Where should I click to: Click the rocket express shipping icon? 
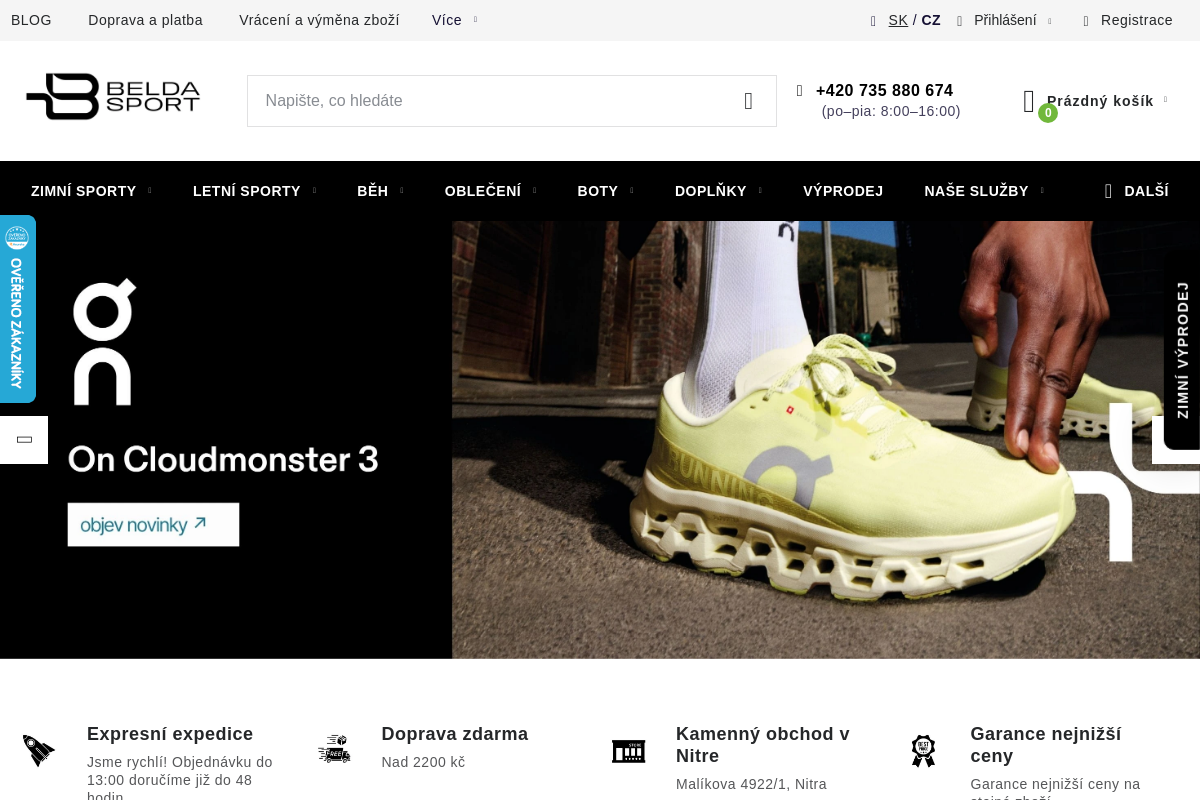coord(39,750)
